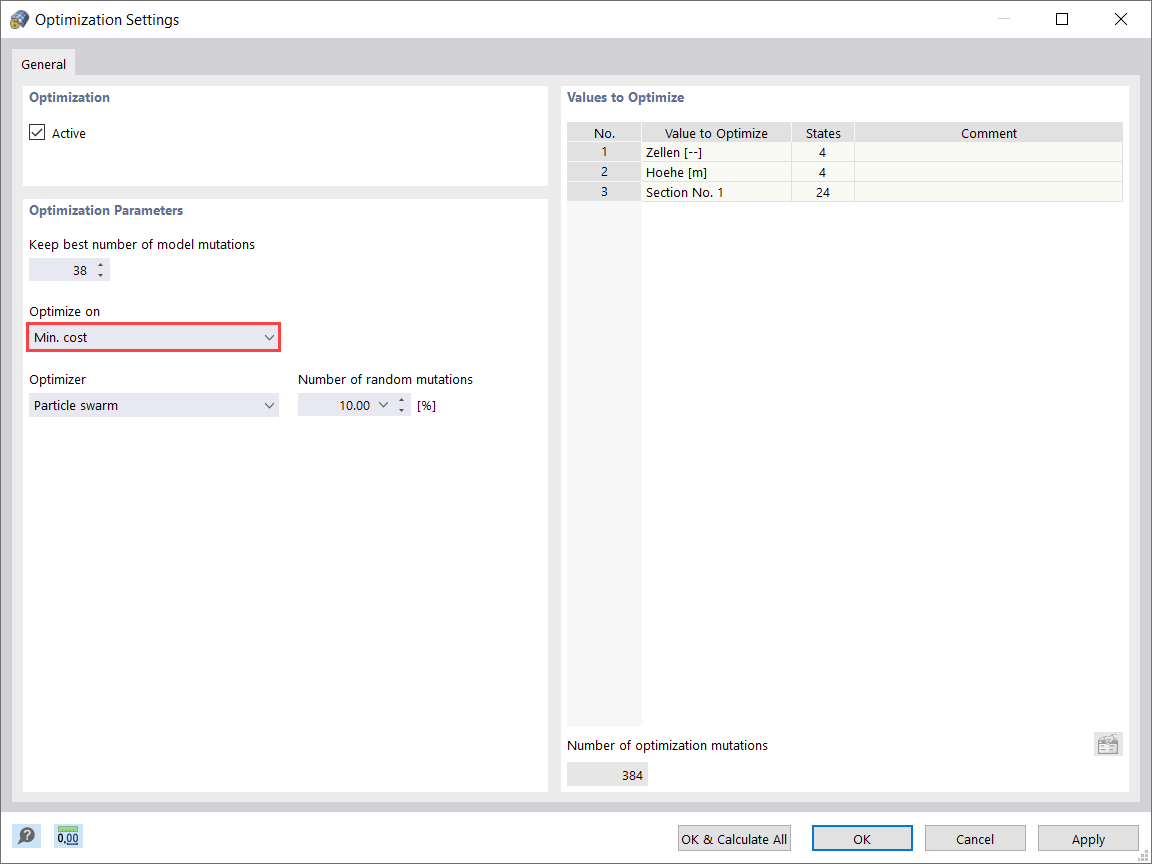Viewport: 1152px width, 864px height.
Task: Click the Value to Optimize column header
Action: pyautogui.click(x=716, y=133)
